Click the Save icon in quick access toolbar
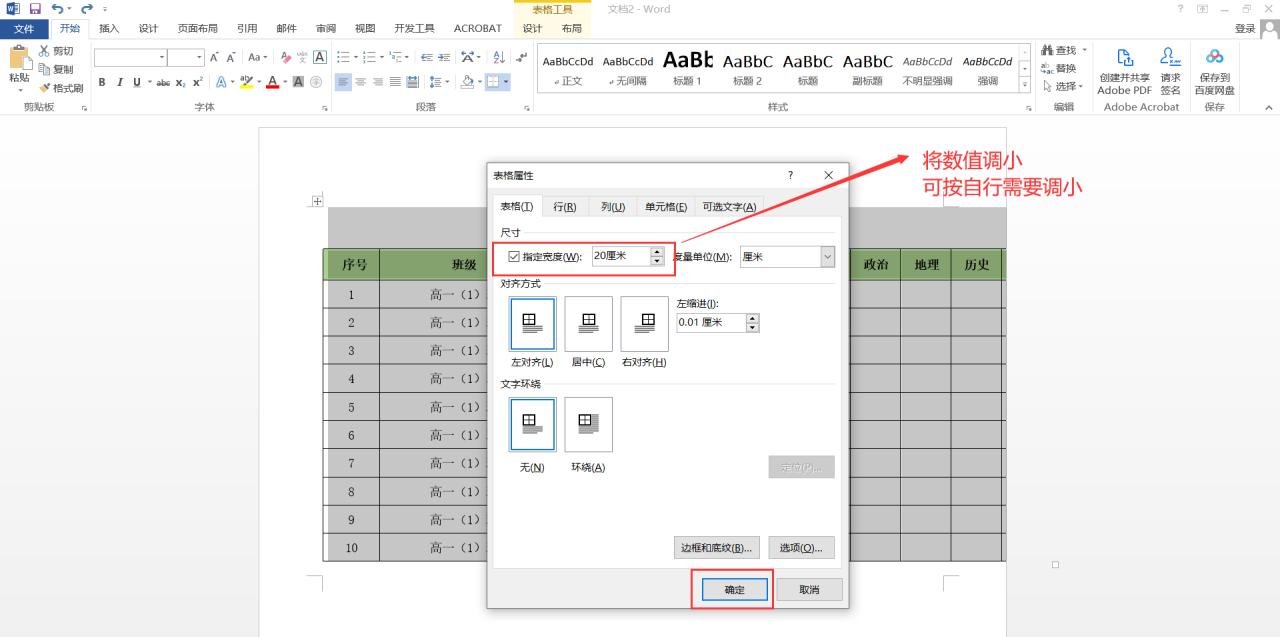 click(x=34, y=9)
